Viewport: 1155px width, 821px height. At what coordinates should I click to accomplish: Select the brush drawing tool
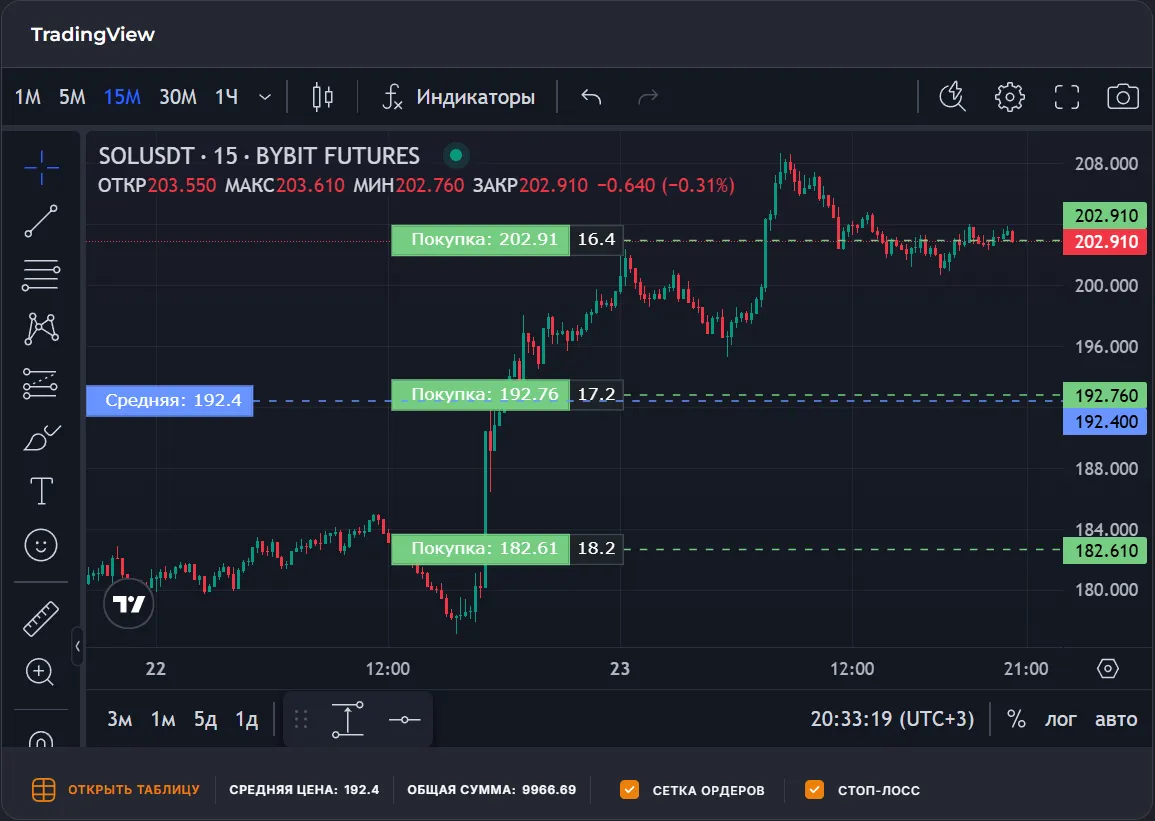(x=41, y=437)
